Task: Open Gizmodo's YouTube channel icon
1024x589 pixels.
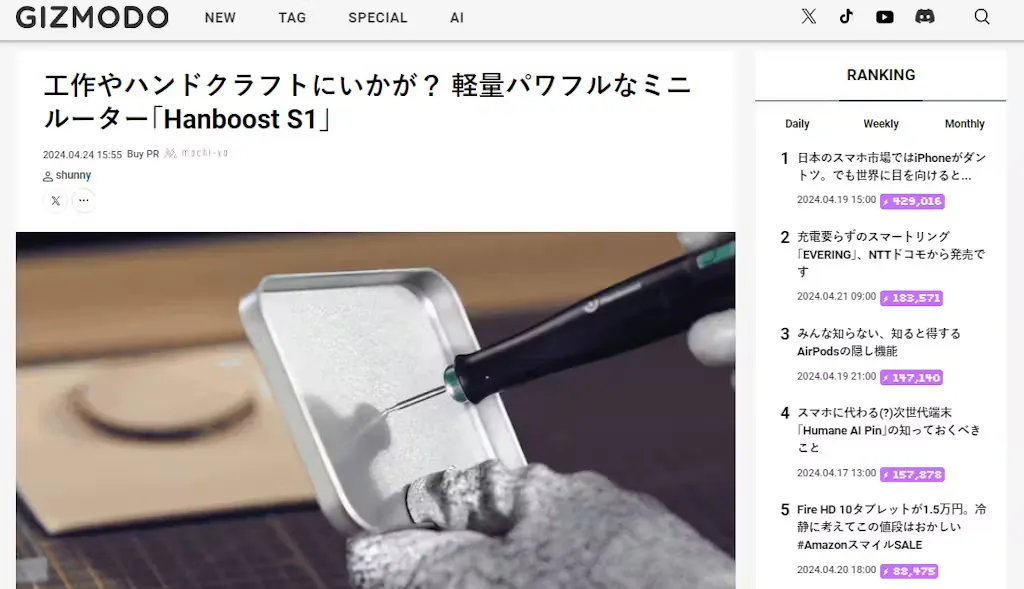Action: coord(885,17)
